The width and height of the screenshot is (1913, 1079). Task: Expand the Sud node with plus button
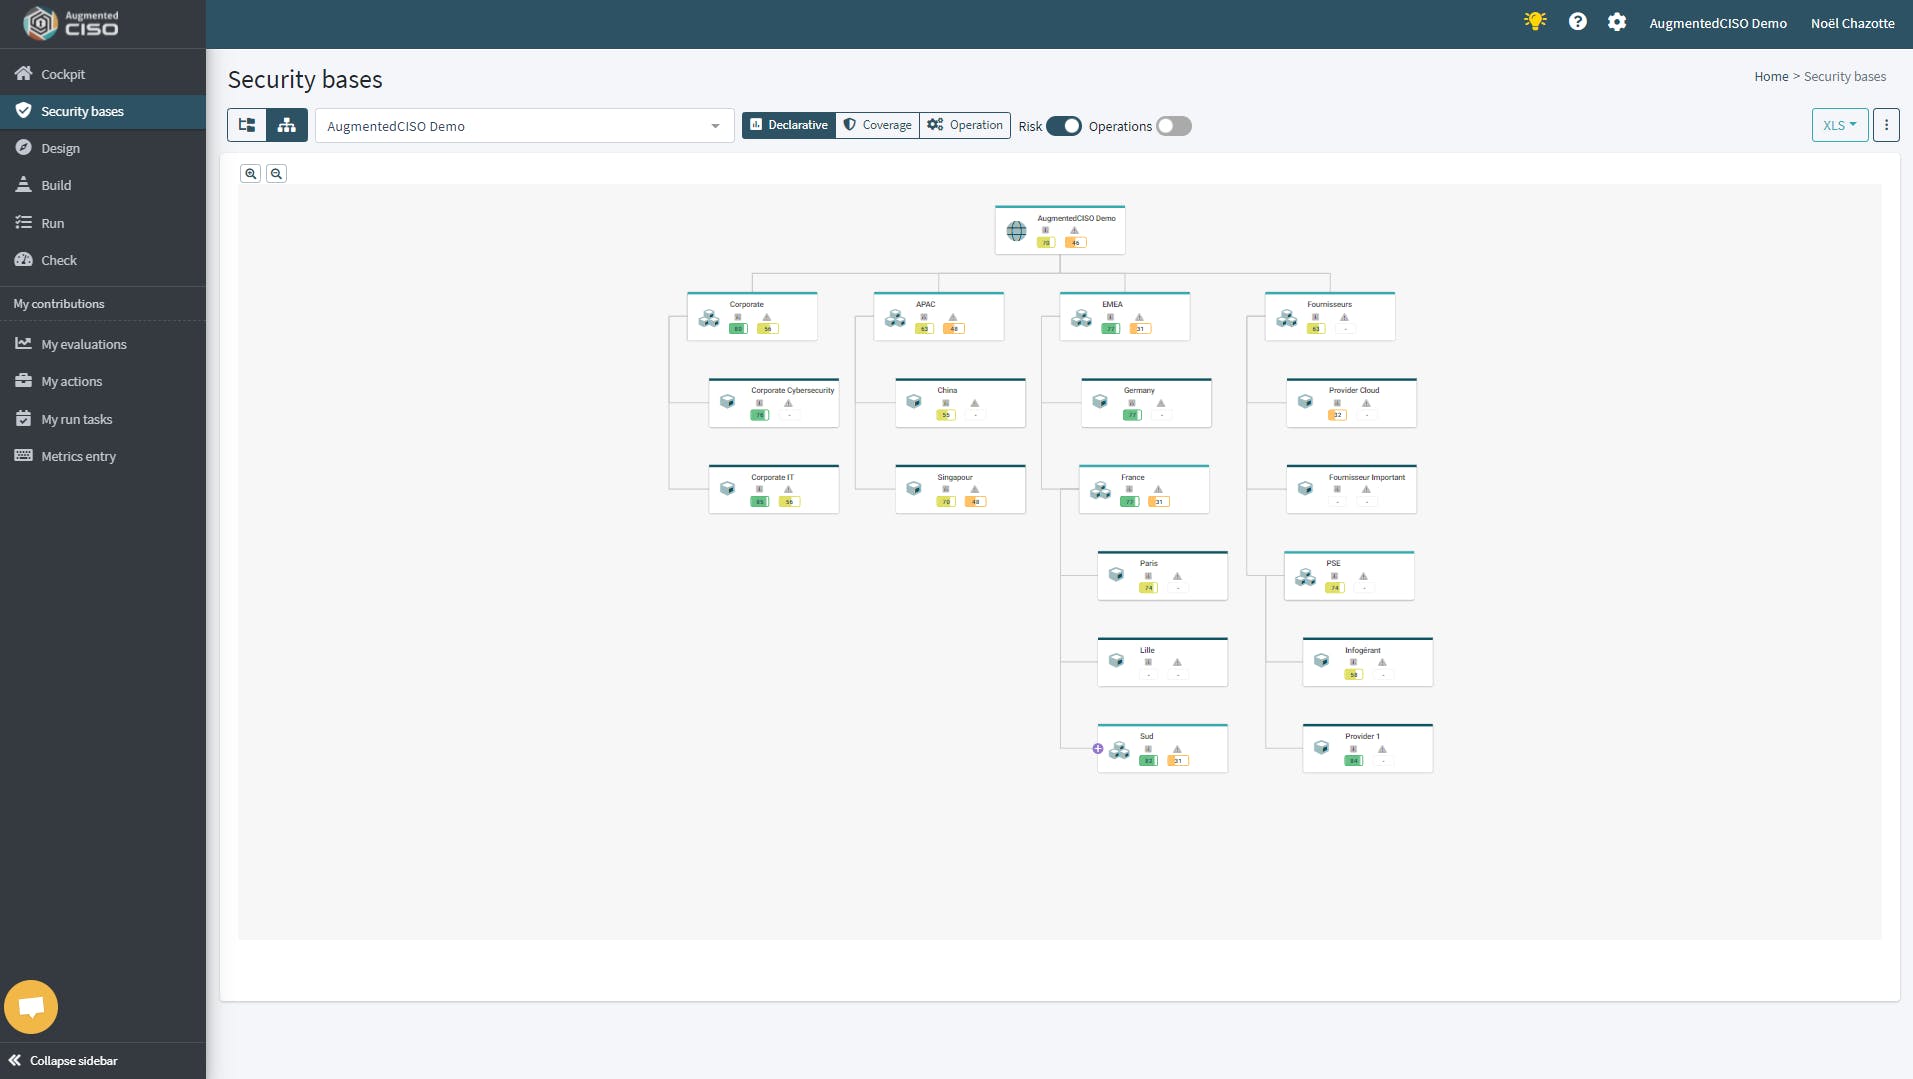(x=1098, y=749)
